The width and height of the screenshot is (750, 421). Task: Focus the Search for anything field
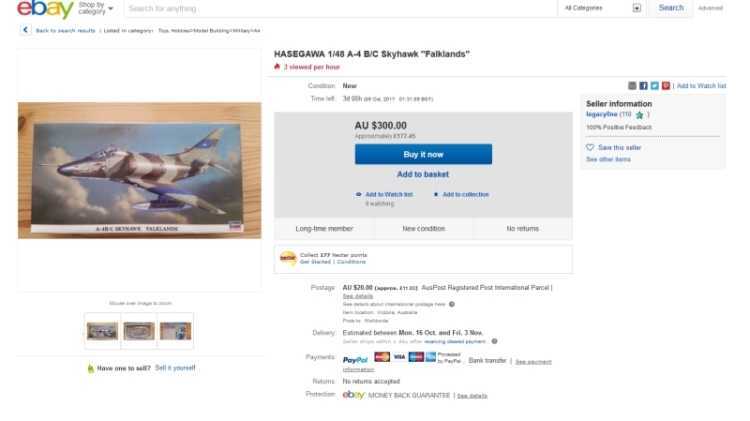[x=341, y=9]
